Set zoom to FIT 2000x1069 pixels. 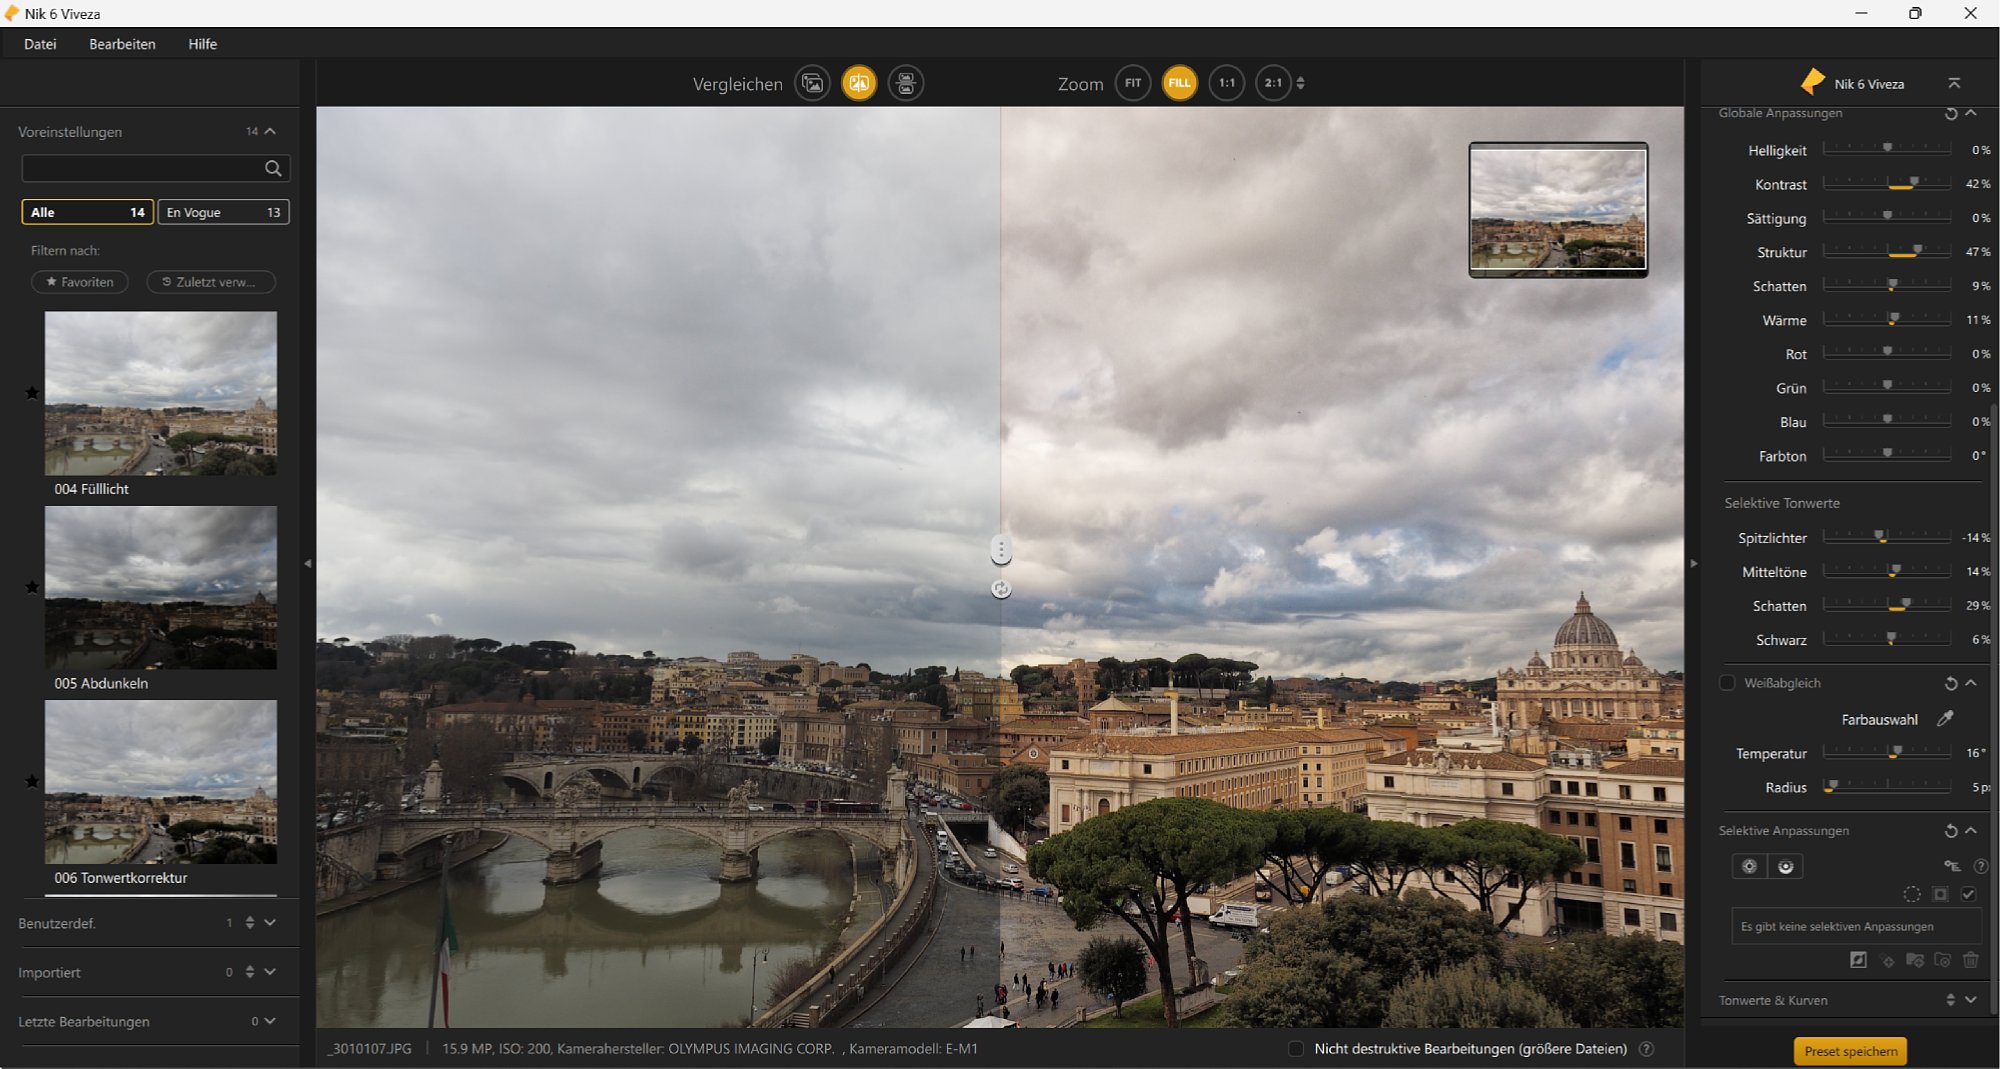1133,83
